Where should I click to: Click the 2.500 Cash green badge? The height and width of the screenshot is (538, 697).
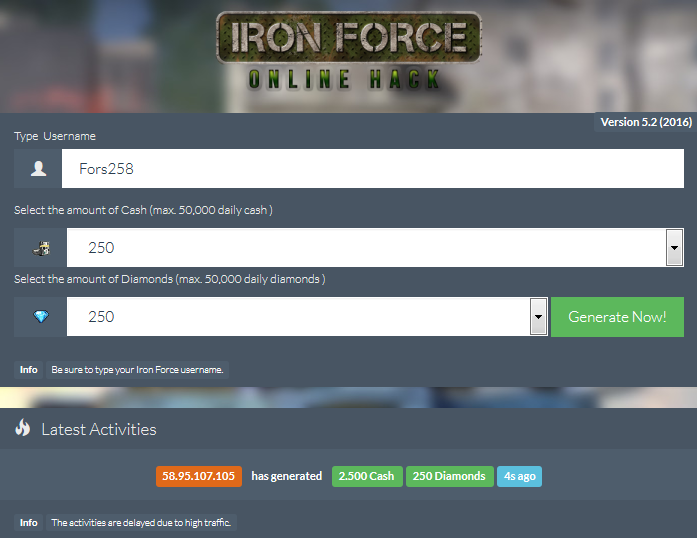367,476
